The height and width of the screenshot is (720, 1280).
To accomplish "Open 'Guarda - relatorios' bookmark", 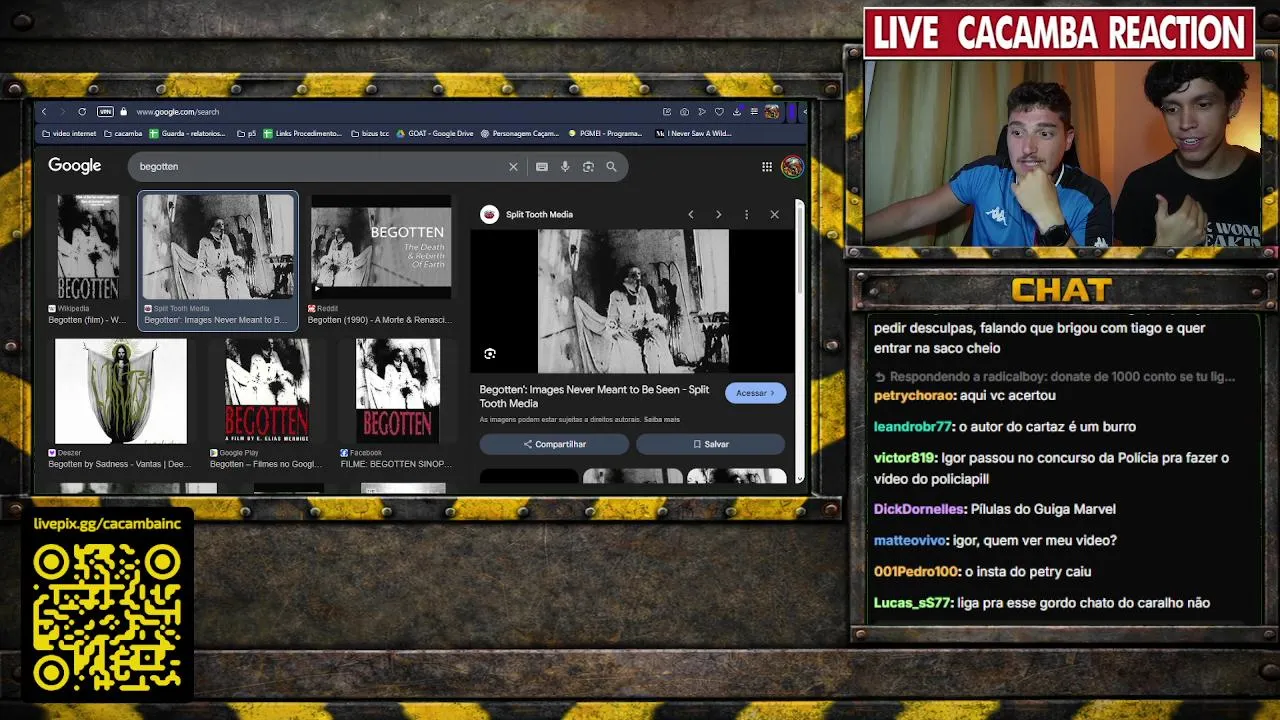I will [x=187, y=133].
